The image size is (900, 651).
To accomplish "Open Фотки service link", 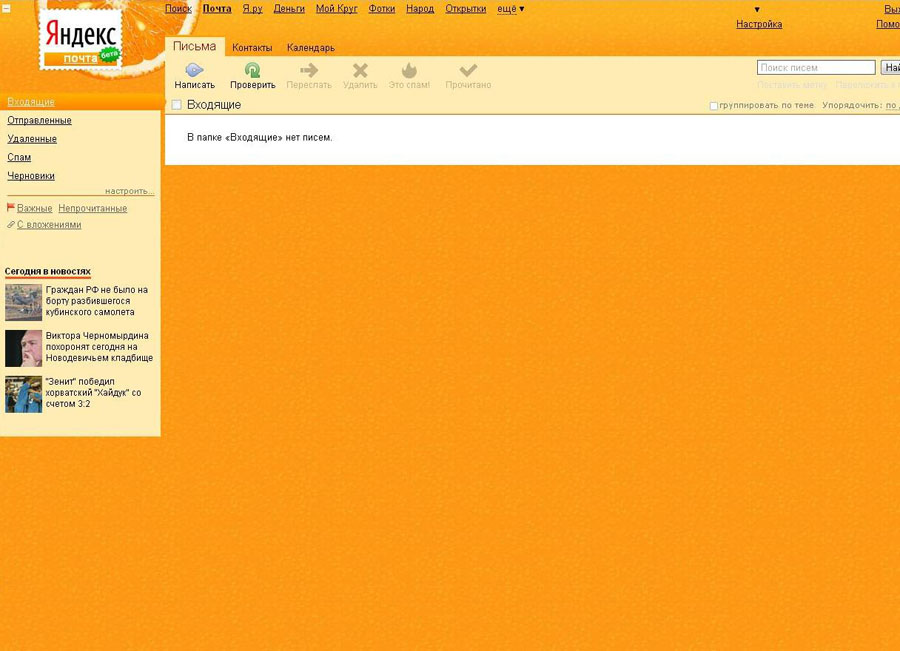I will [x=382, y=9].
